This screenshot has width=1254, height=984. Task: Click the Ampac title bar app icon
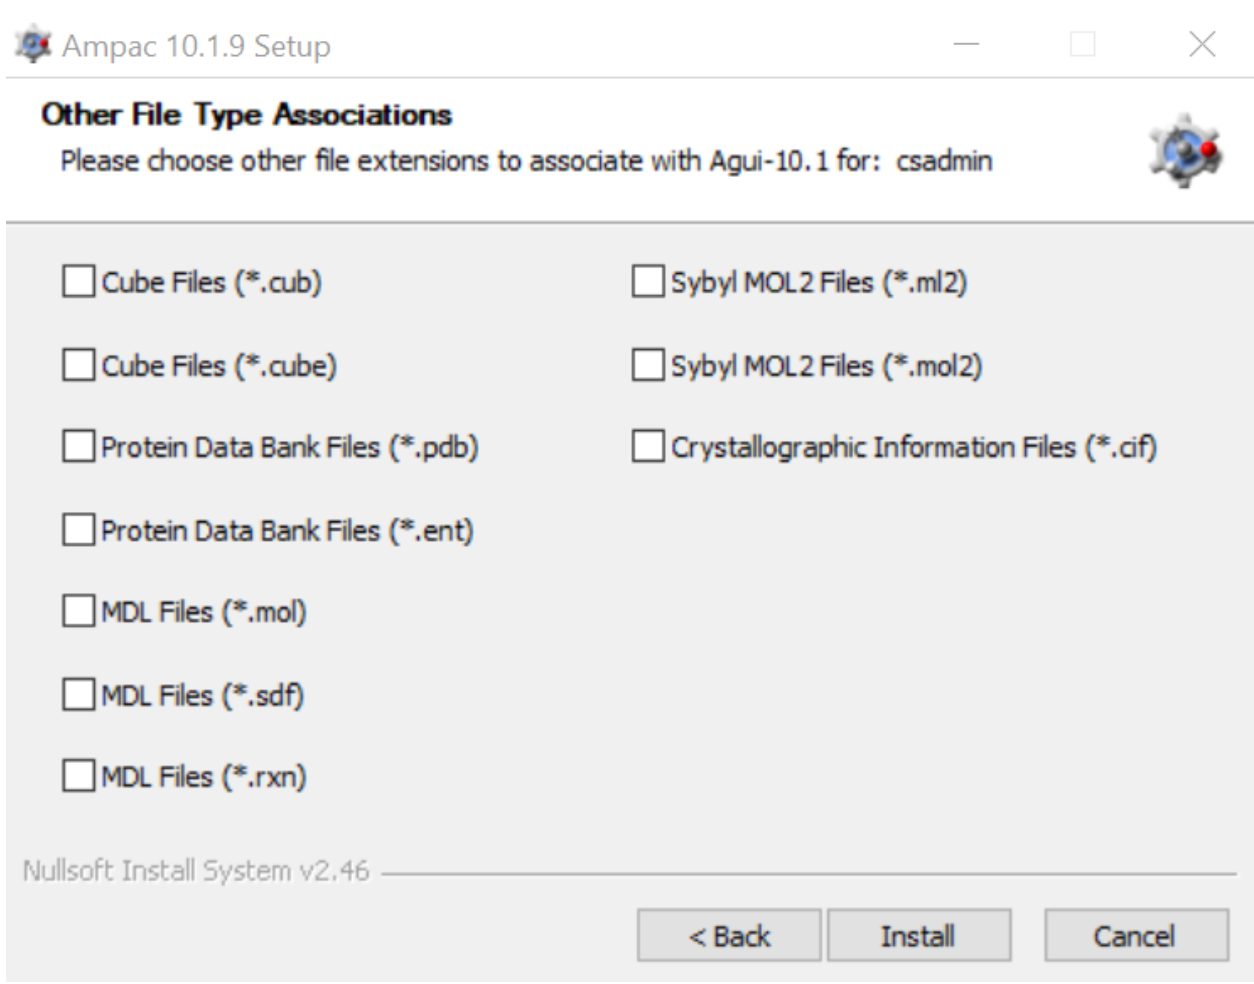click(x=32, y=45)
